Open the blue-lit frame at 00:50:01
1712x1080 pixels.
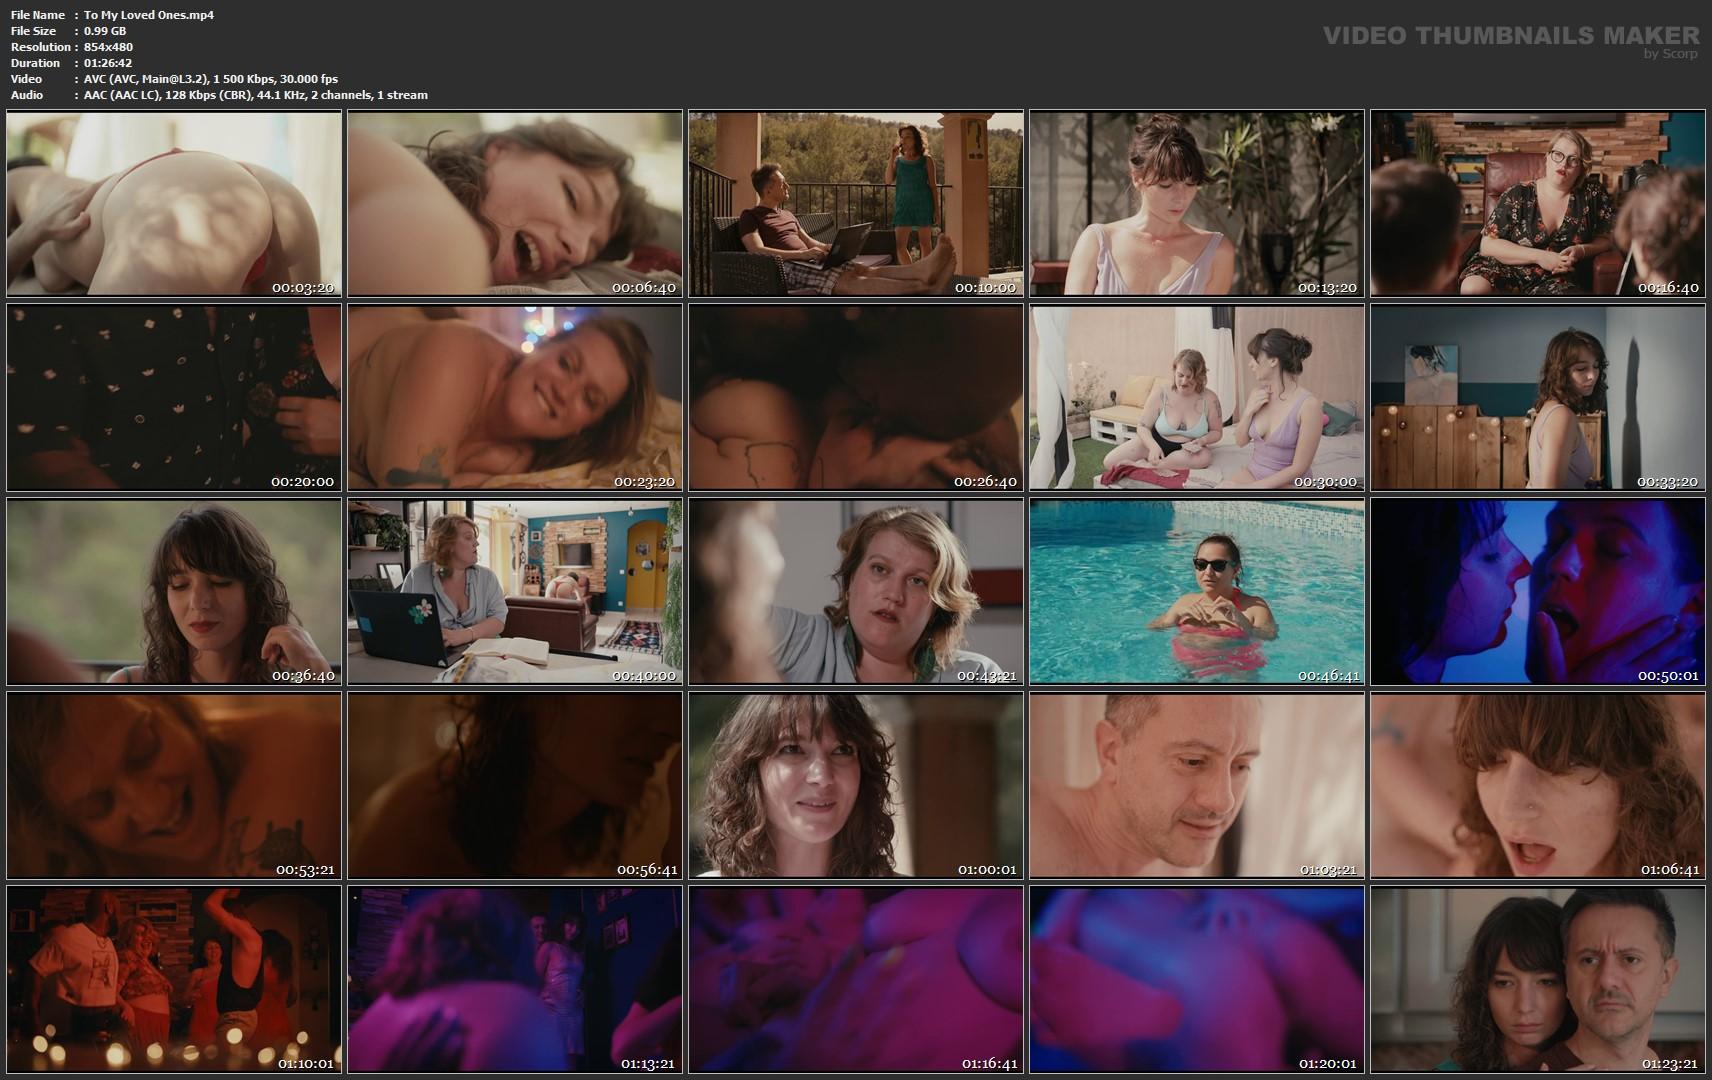pyautogui.click(x=1538, y=591)
